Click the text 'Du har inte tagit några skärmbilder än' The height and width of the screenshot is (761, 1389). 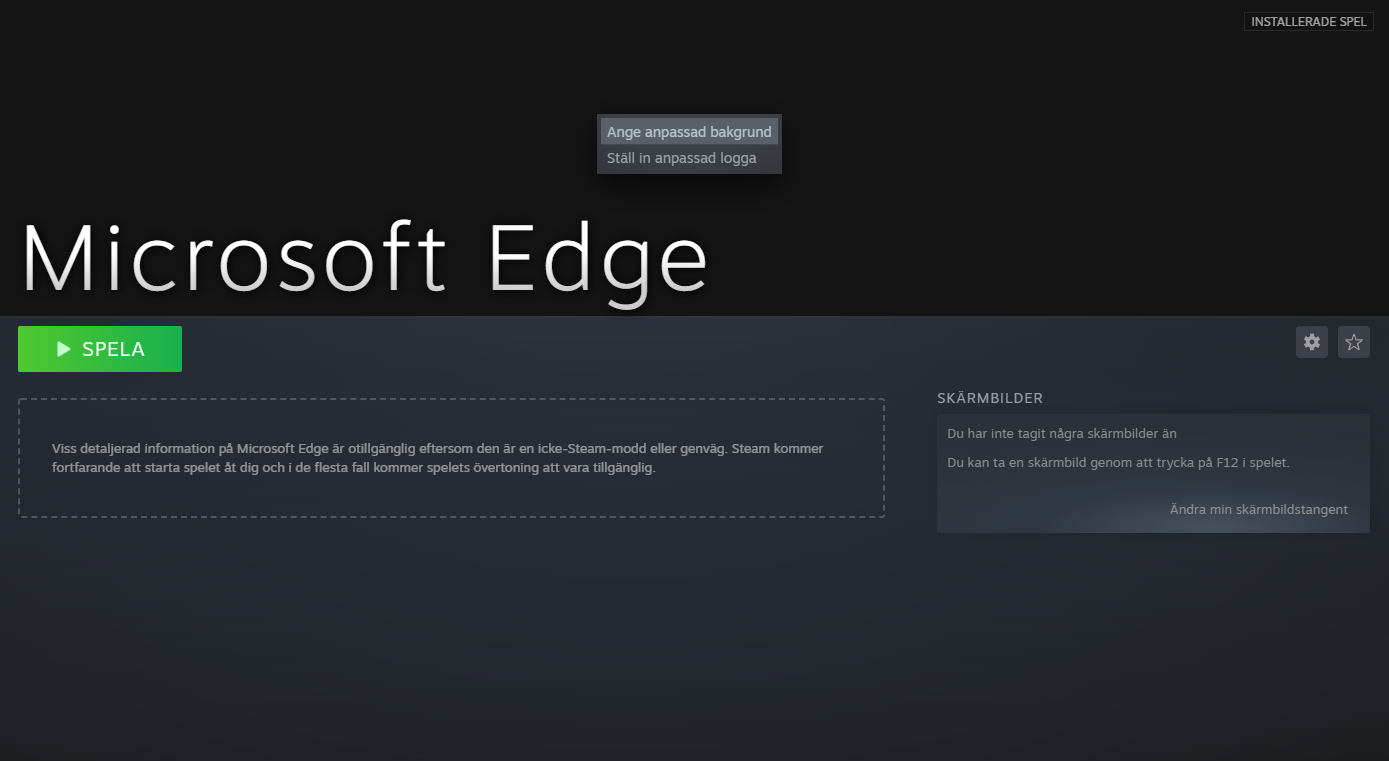1061,434
